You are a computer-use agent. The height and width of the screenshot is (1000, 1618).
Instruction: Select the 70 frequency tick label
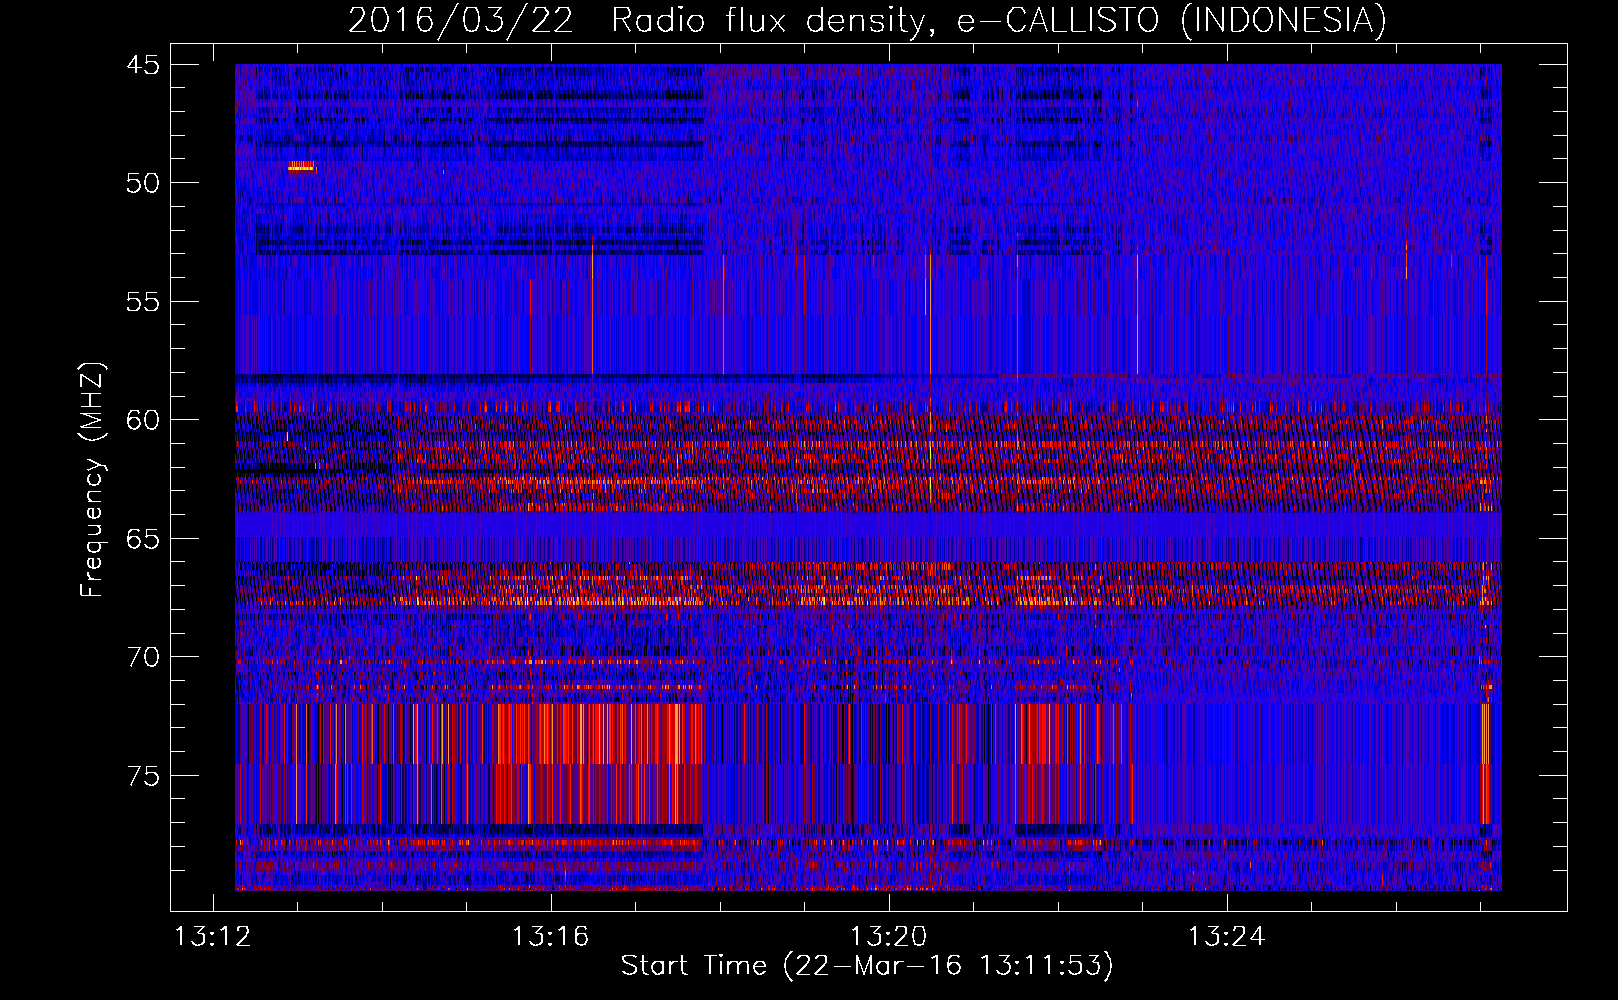(x=142, y=657)
